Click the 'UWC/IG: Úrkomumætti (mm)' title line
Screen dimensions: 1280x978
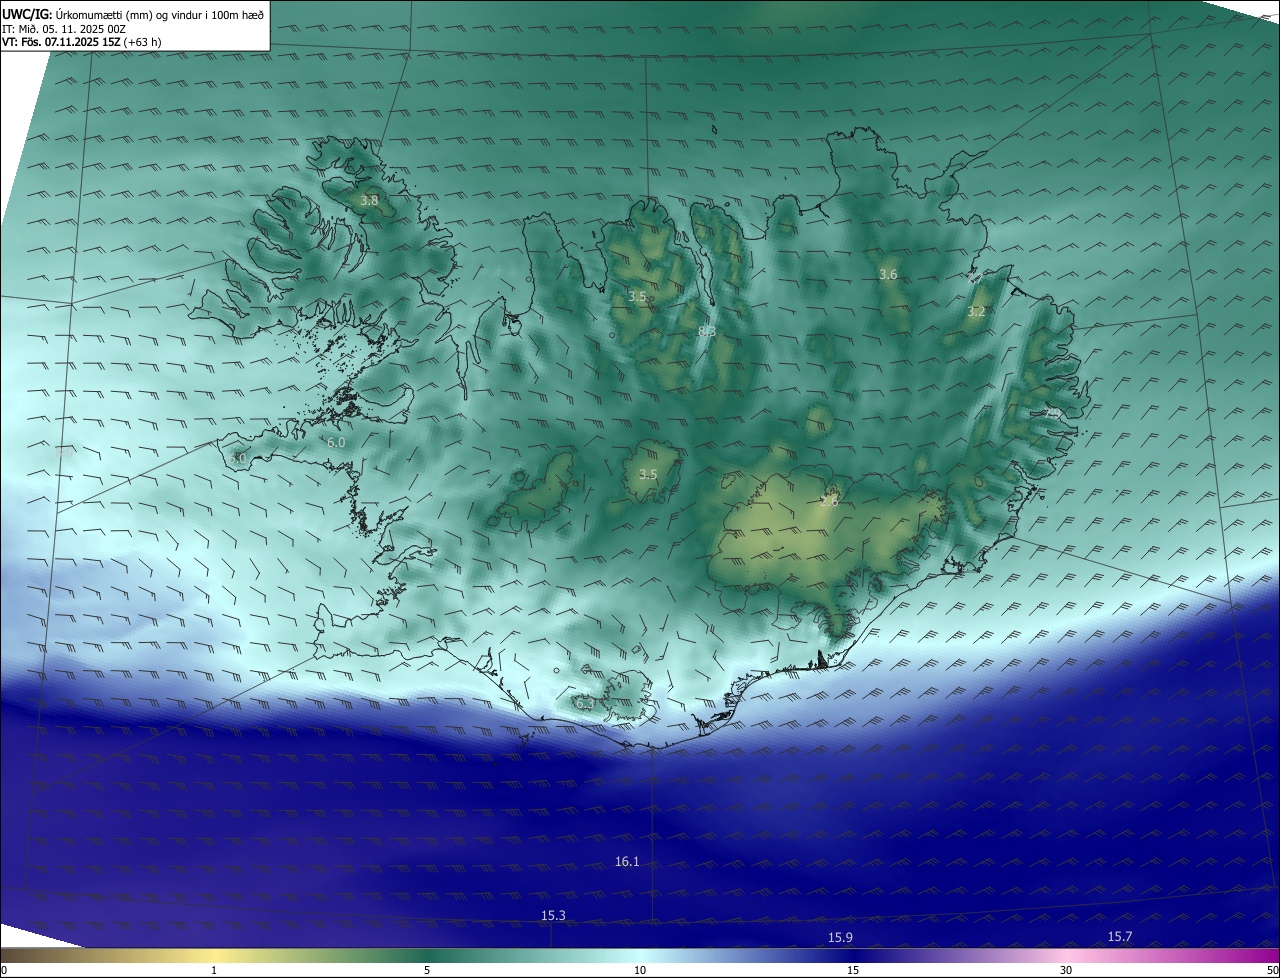click(x=133, y=14)
